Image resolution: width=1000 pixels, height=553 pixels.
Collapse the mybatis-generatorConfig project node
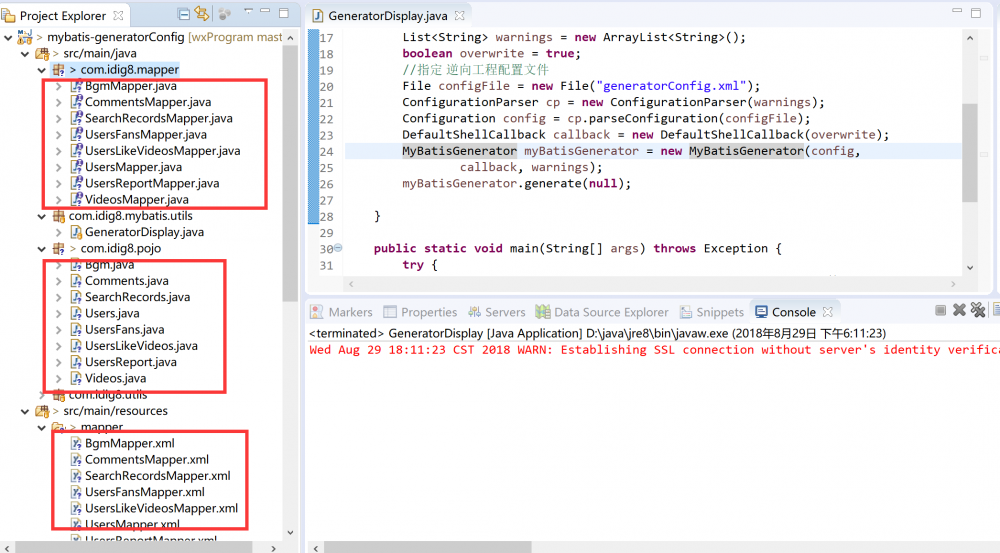tap(8, 38)
